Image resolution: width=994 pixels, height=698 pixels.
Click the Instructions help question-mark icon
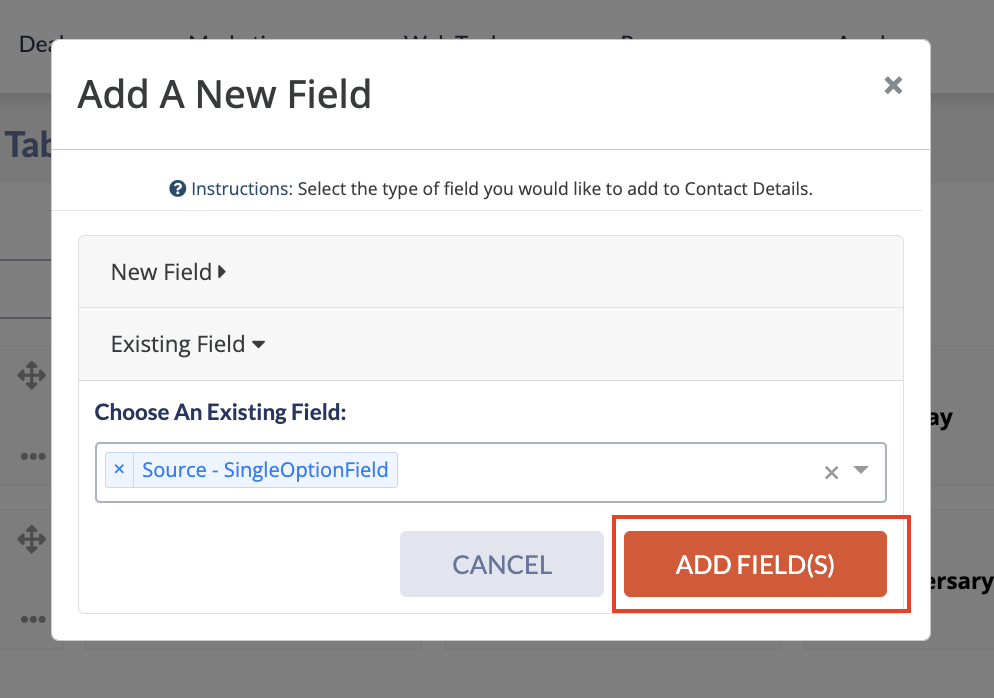pyautogui.click(x=178, y=189)
